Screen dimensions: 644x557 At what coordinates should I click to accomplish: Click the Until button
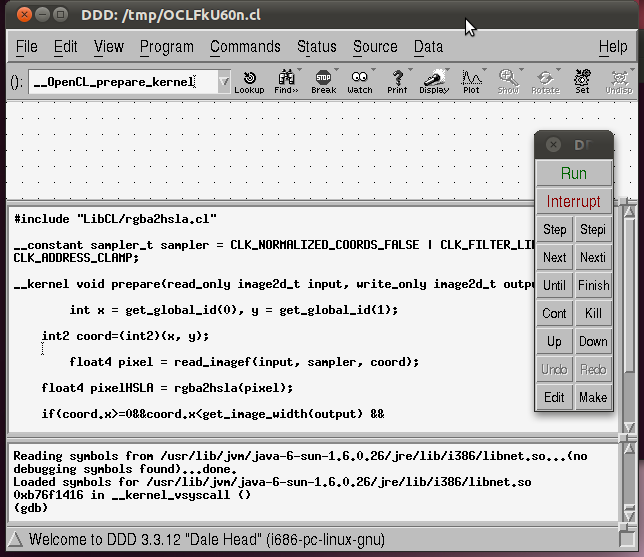coord(554,285)
